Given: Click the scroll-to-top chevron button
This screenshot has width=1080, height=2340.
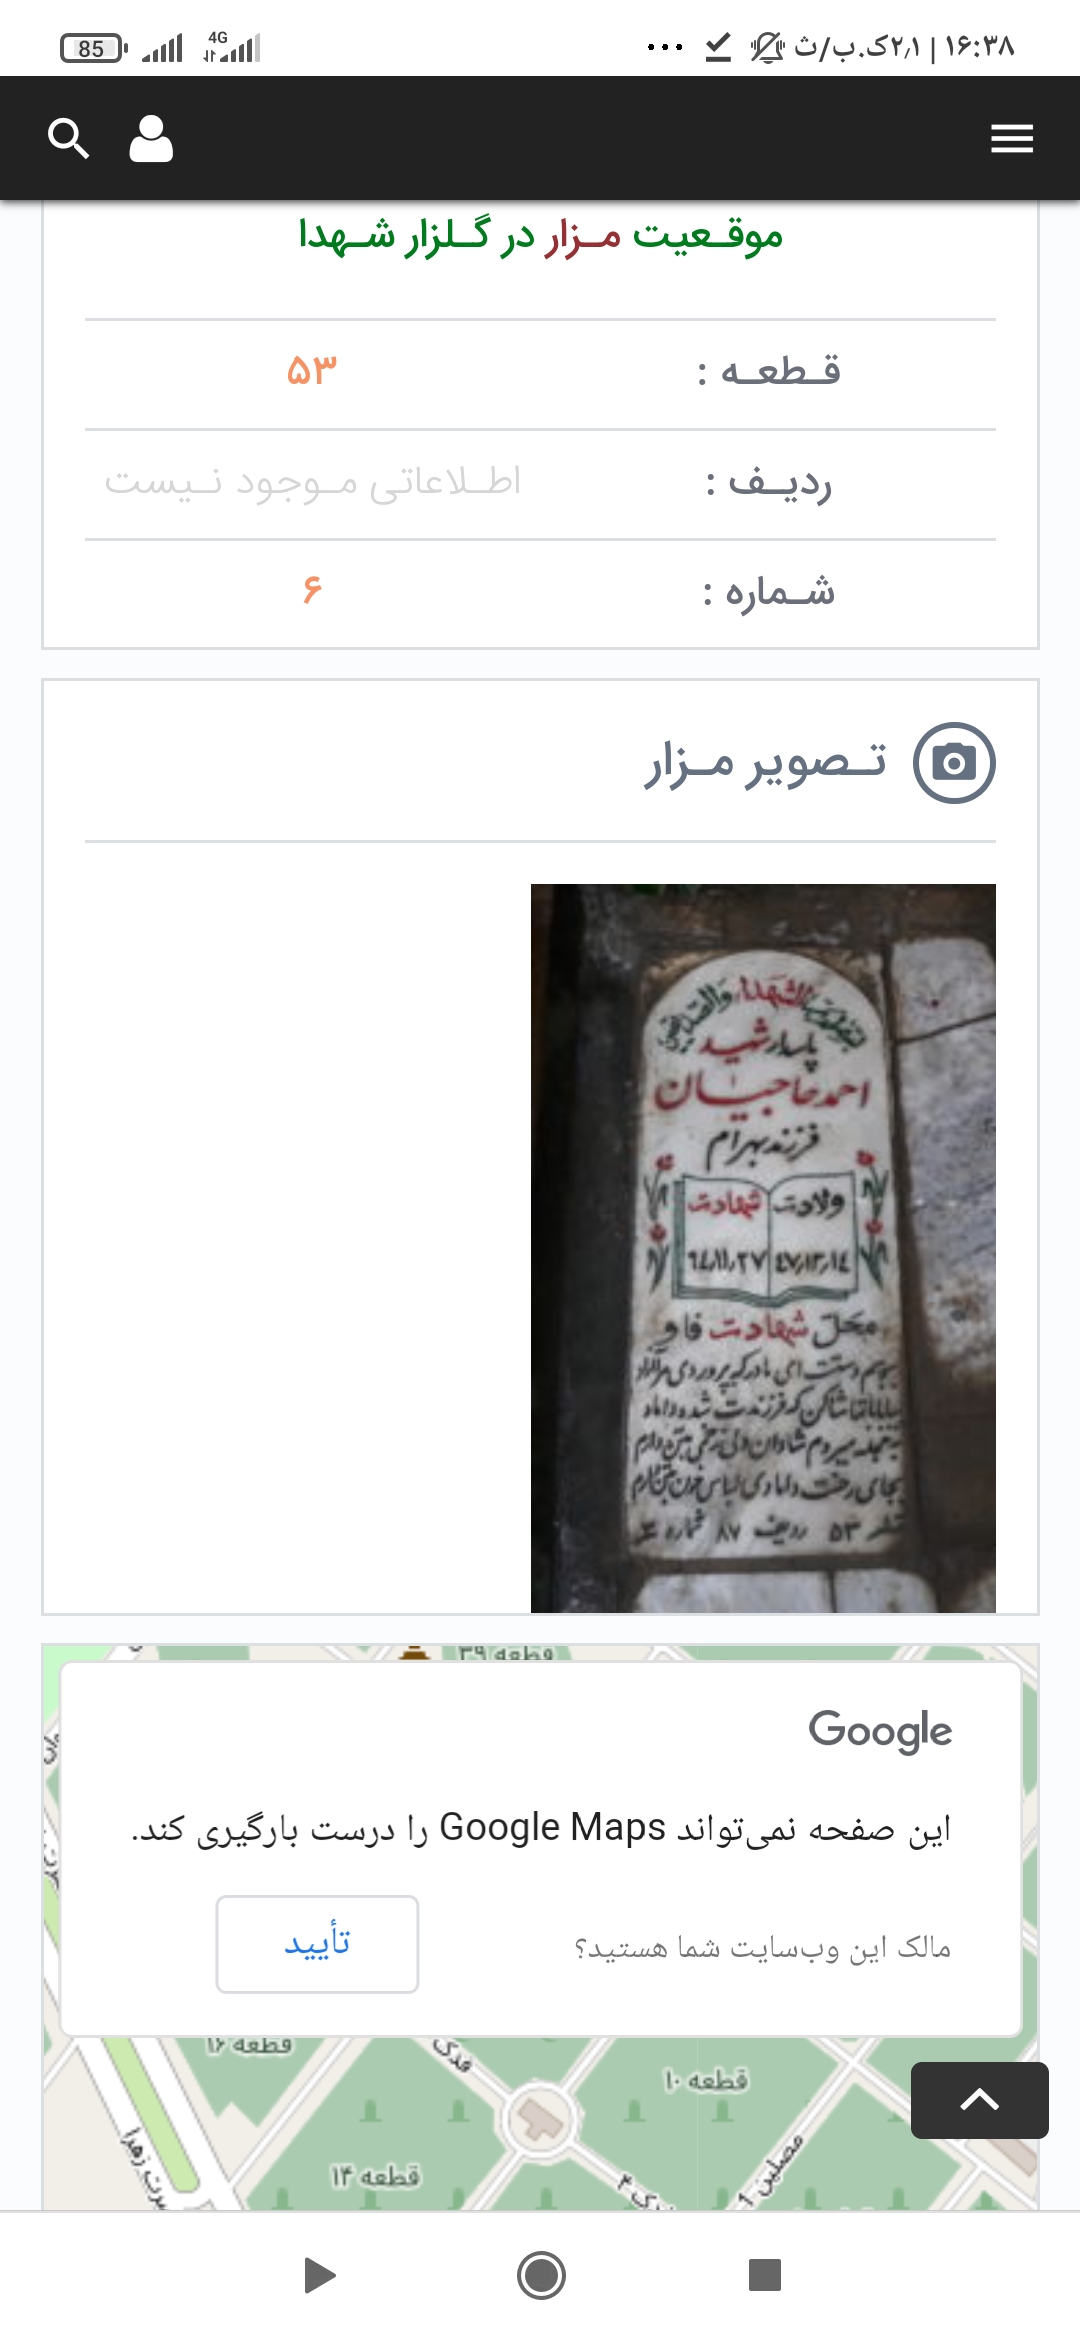Looking at the screenshot, I should point(980,2100).
